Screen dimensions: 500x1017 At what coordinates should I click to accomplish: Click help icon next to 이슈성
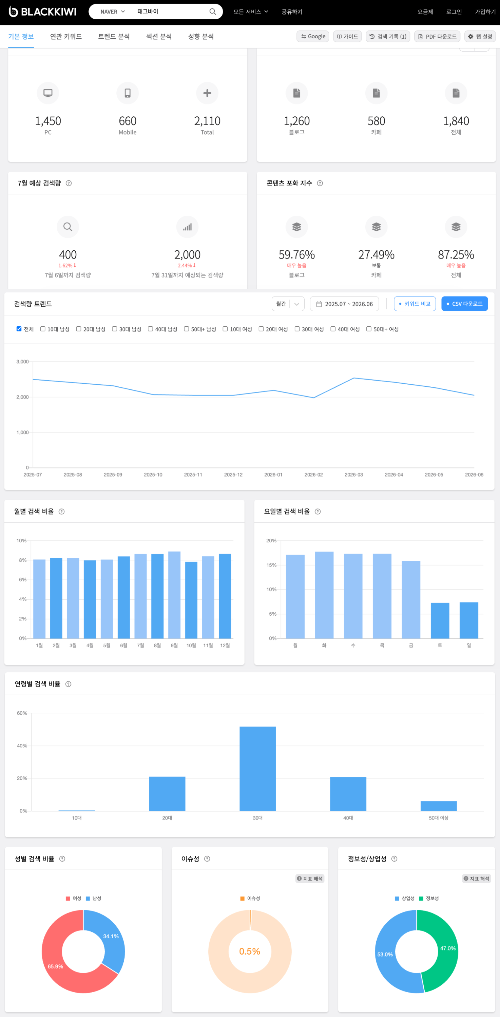(207, 859)
